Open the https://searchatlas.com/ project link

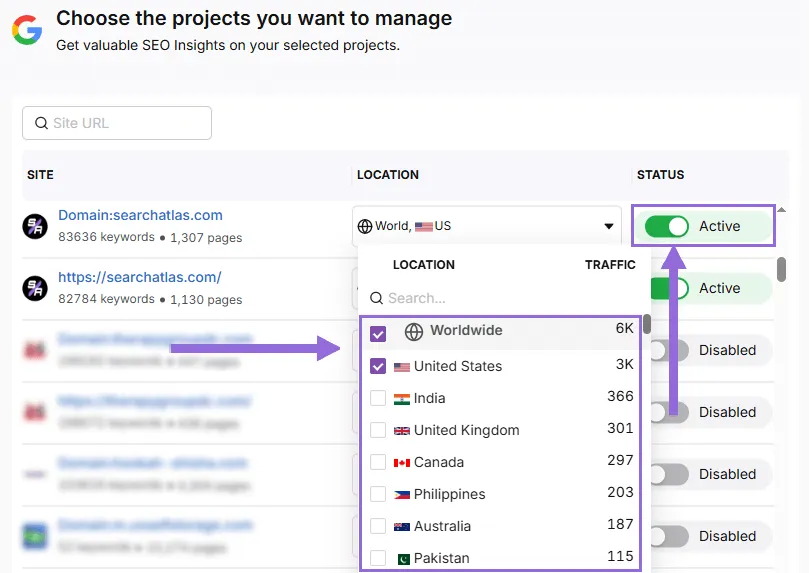coord(139,277)
